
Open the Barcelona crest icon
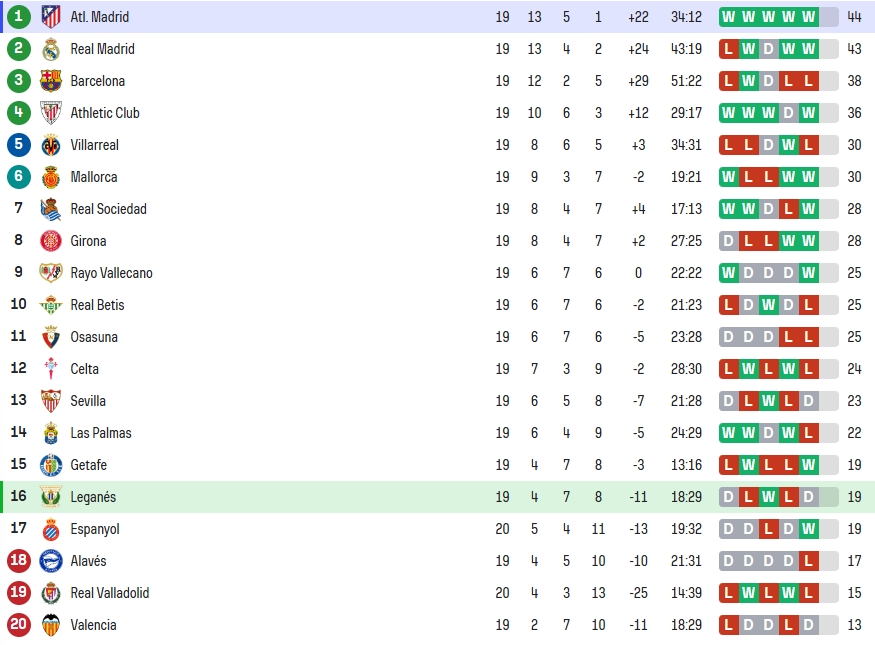(x=51, y=81)
